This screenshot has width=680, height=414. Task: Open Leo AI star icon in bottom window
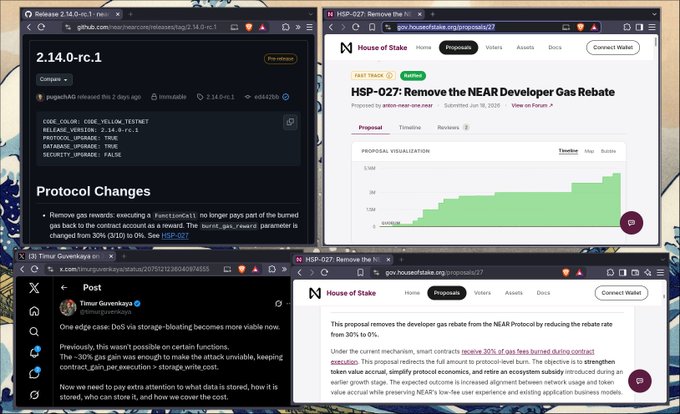647,273
